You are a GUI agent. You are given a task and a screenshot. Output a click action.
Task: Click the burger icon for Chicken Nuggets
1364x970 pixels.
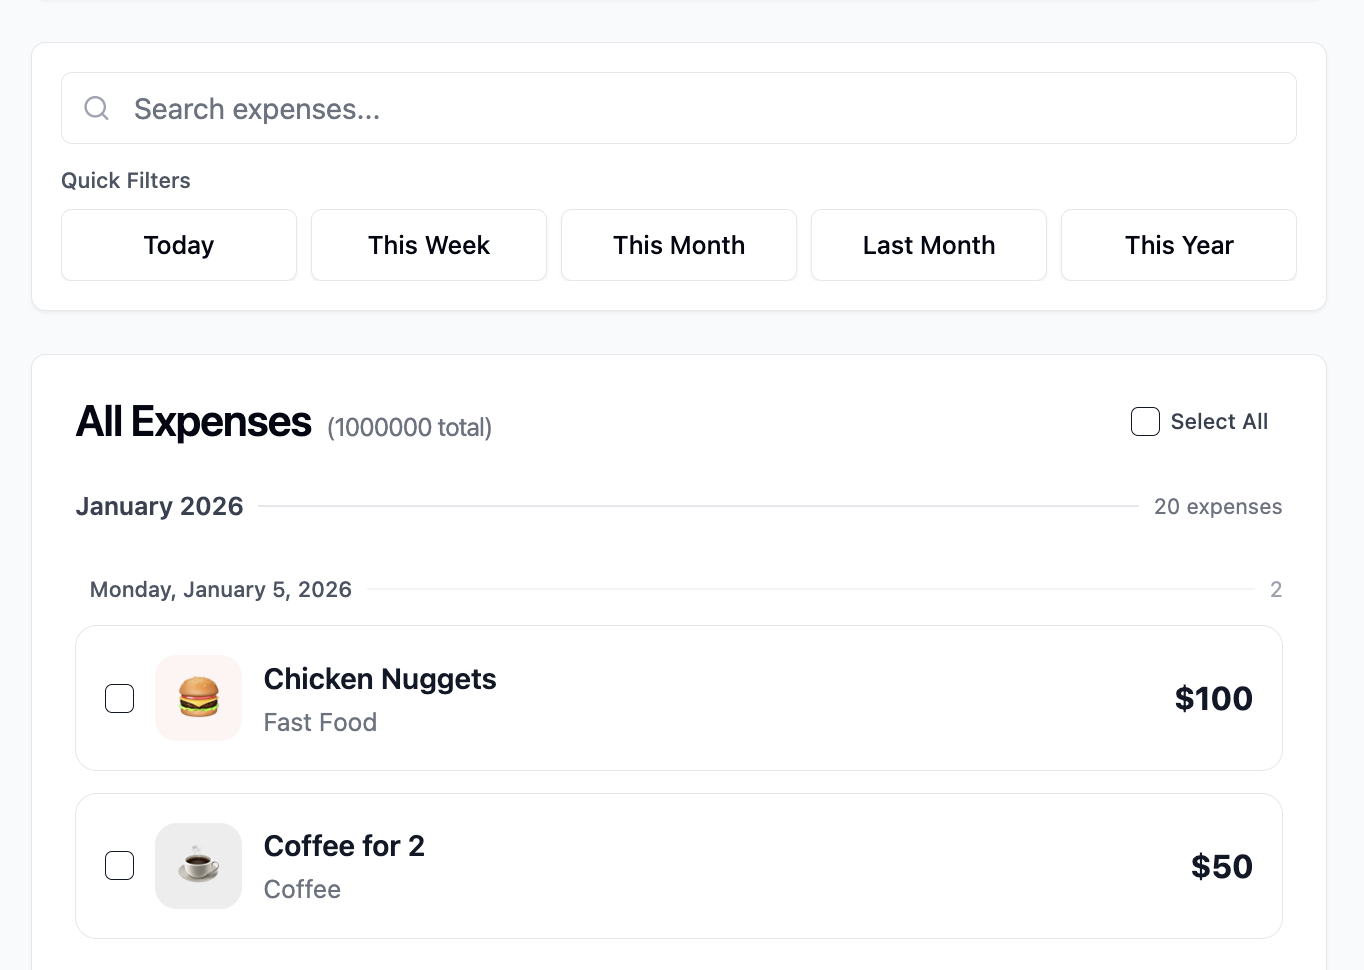tap(198, 698)
